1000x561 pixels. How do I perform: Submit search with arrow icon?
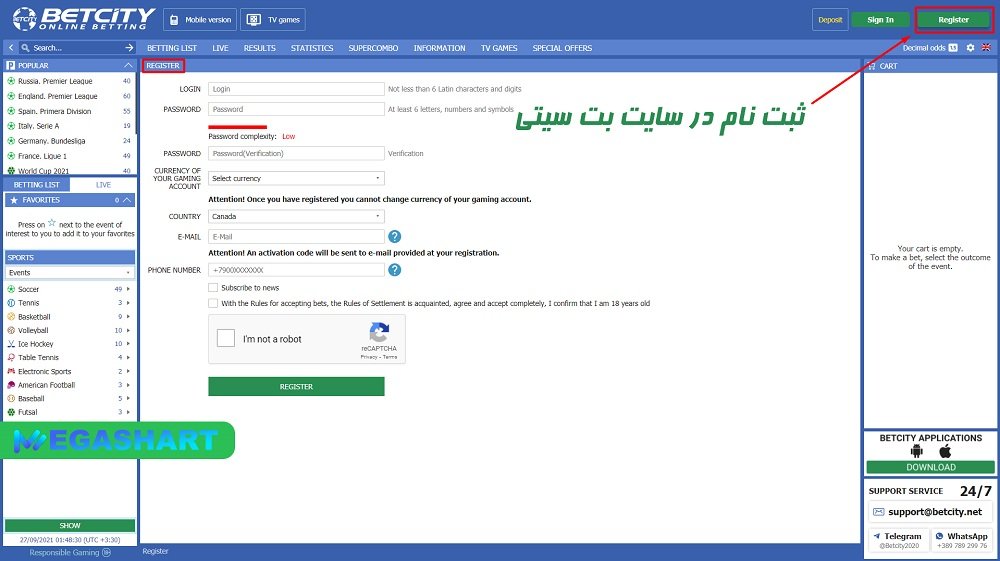coord(129,48)
